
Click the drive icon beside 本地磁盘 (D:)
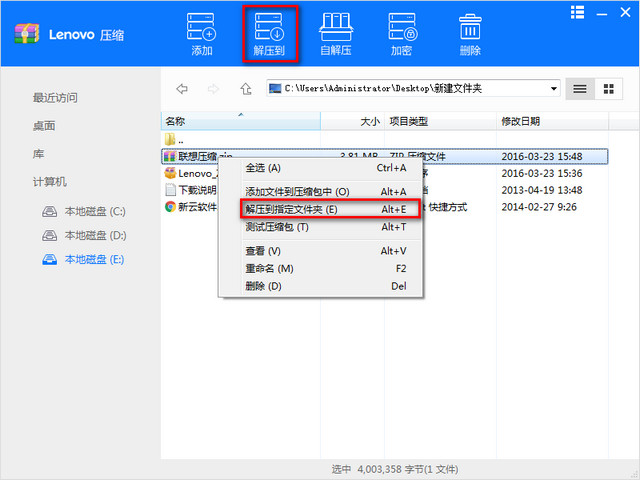tap(50, 236)
